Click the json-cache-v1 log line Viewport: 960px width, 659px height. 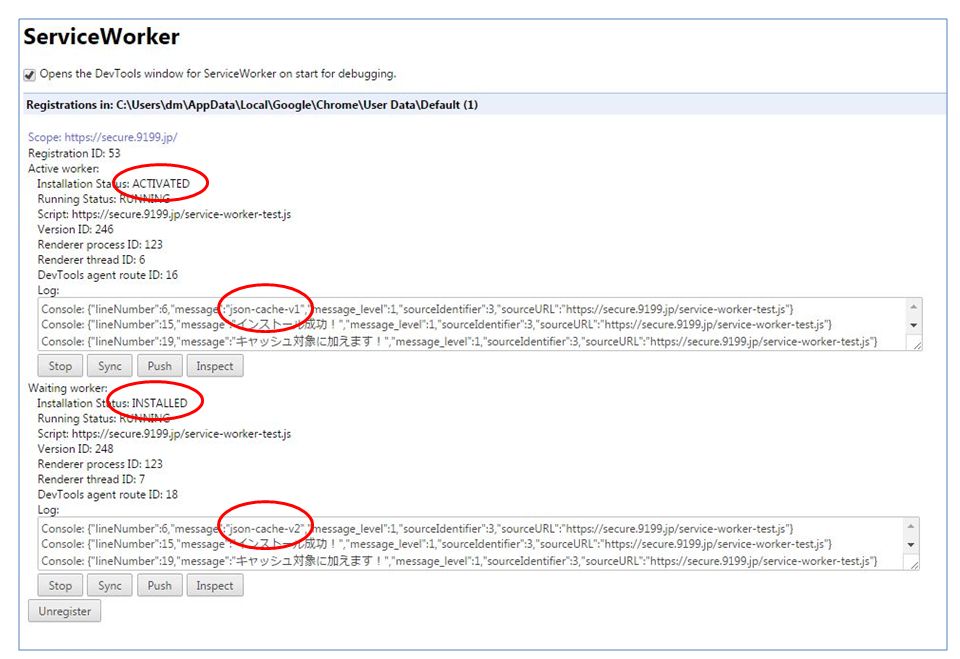tap(418, 309)
